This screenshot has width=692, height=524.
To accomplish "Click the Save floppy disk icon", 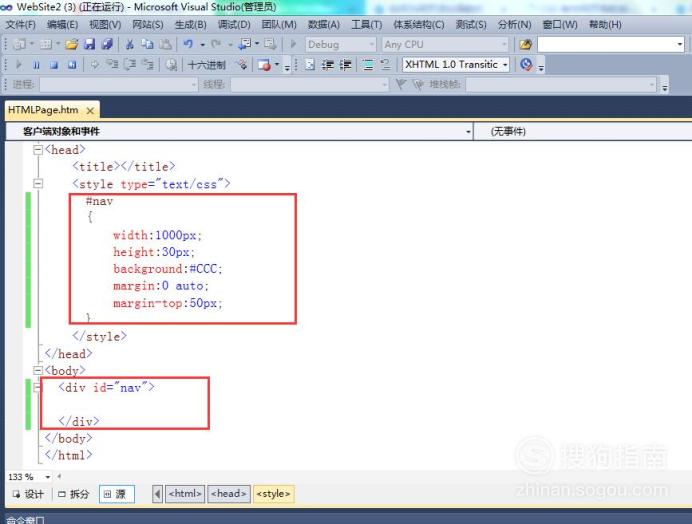I will 90,44.
